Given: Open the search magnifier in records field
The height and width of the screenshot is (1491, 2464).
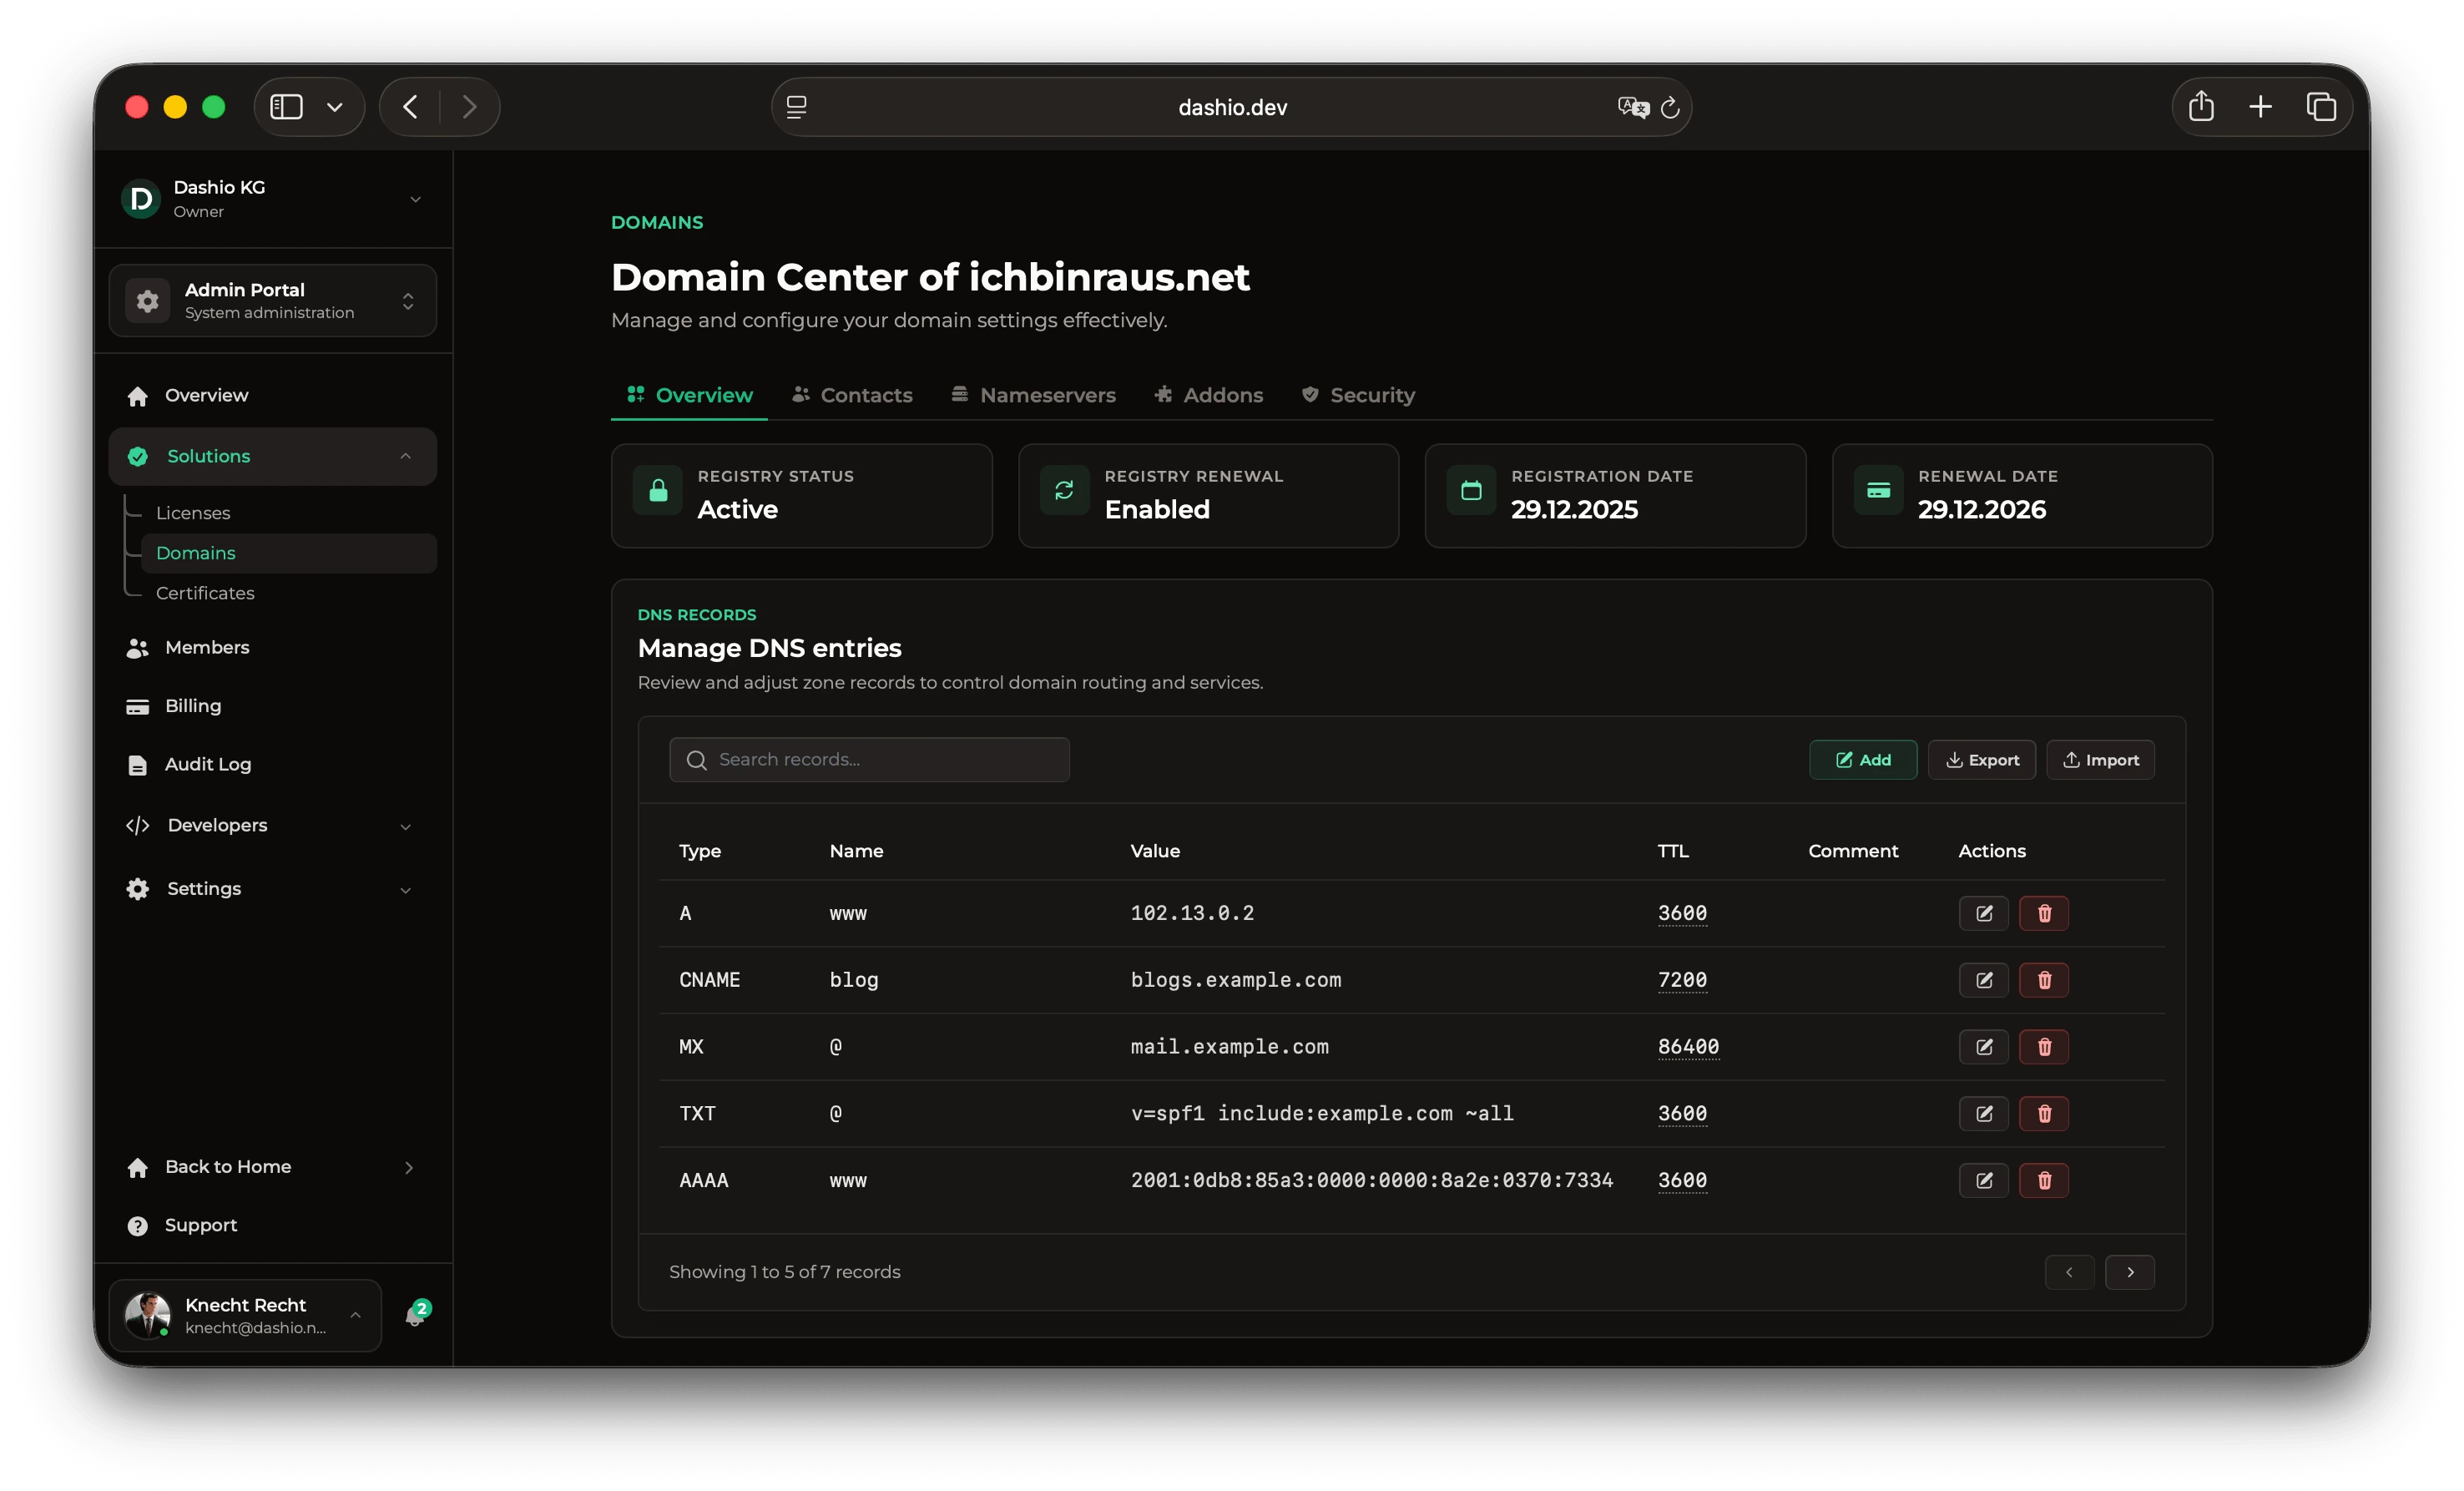Looking at the screenshot, I should pyautogui.click(x=697, y=760).
